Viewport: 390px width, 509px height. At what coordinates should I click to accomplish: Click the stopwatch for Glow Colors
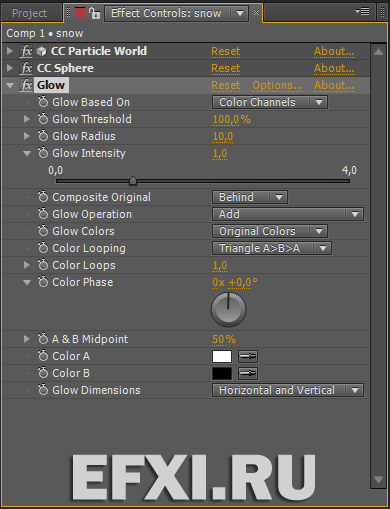[x=43, y=231]
